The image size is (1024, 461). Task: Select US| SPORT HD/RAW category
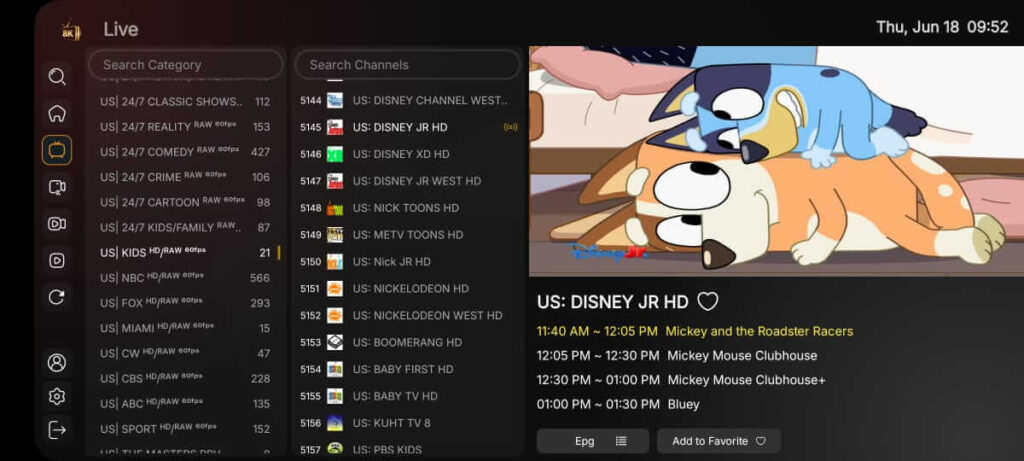click(185, 429)
